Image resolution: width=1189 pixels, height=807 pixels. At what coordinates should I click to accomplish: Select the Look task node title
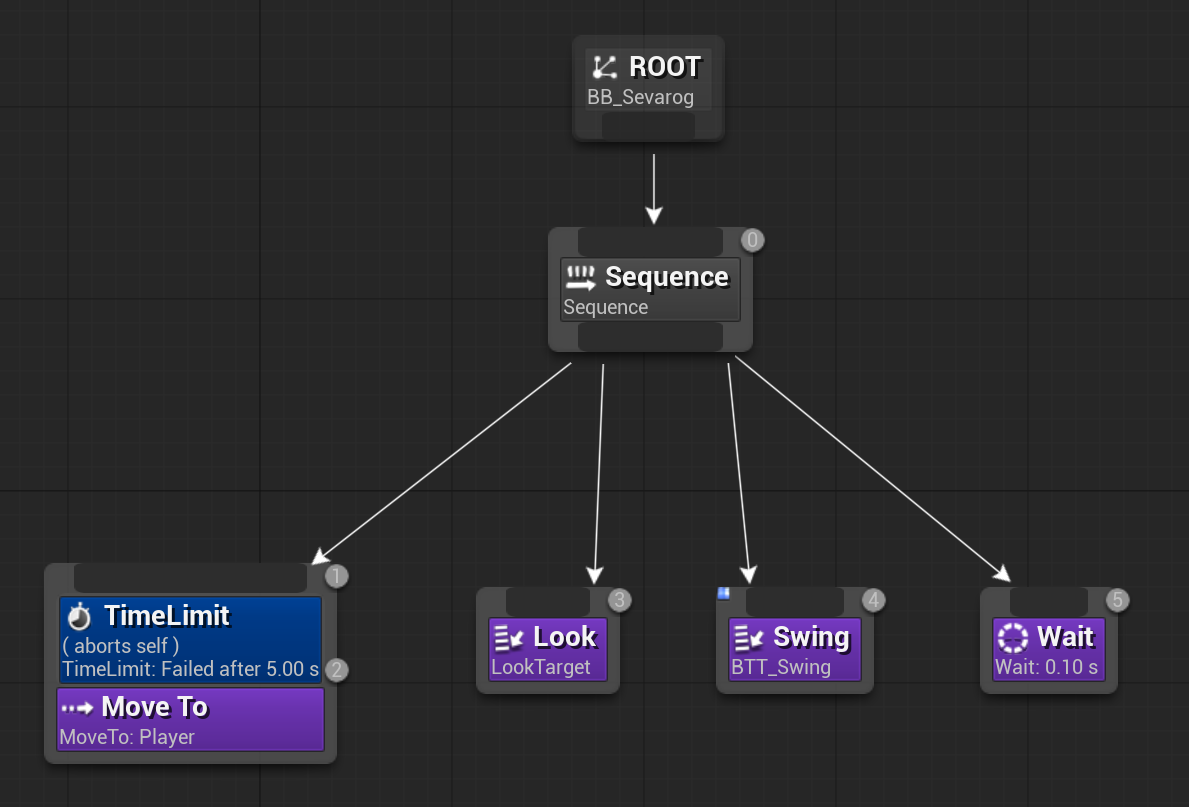pyautogui.click(x=565, y=637)
